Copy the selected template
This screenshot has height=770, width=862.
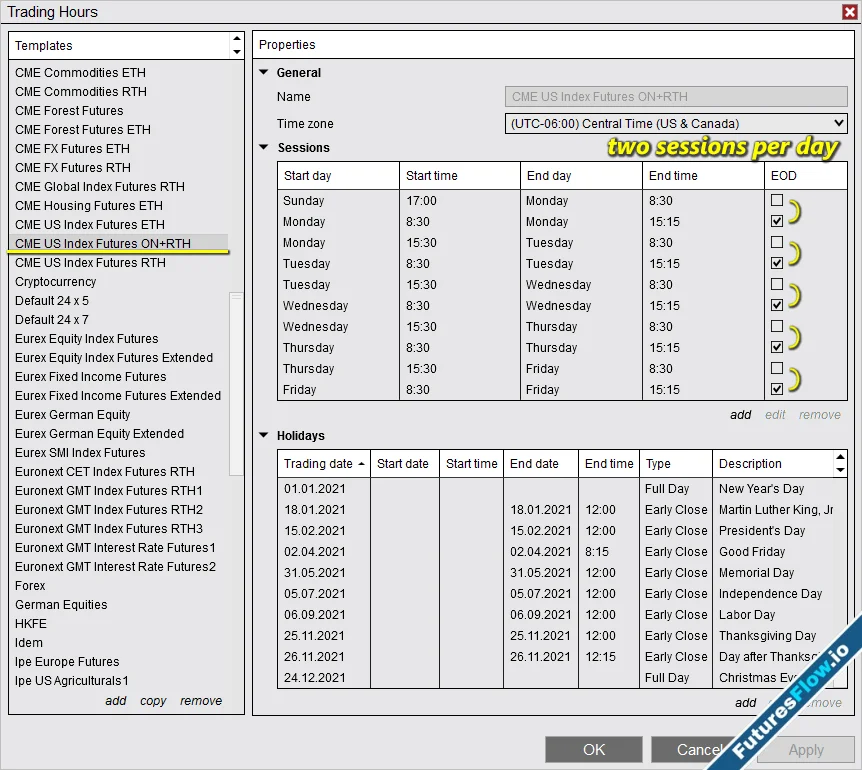[x=153, y=701]
